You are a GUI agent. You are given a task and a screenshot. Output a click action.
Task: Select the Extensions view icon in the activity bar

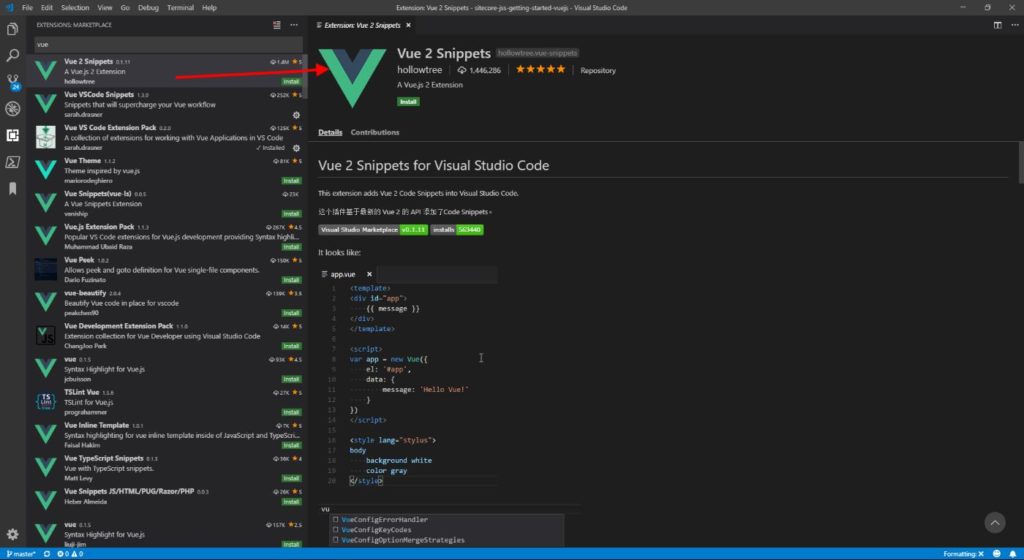12,135
